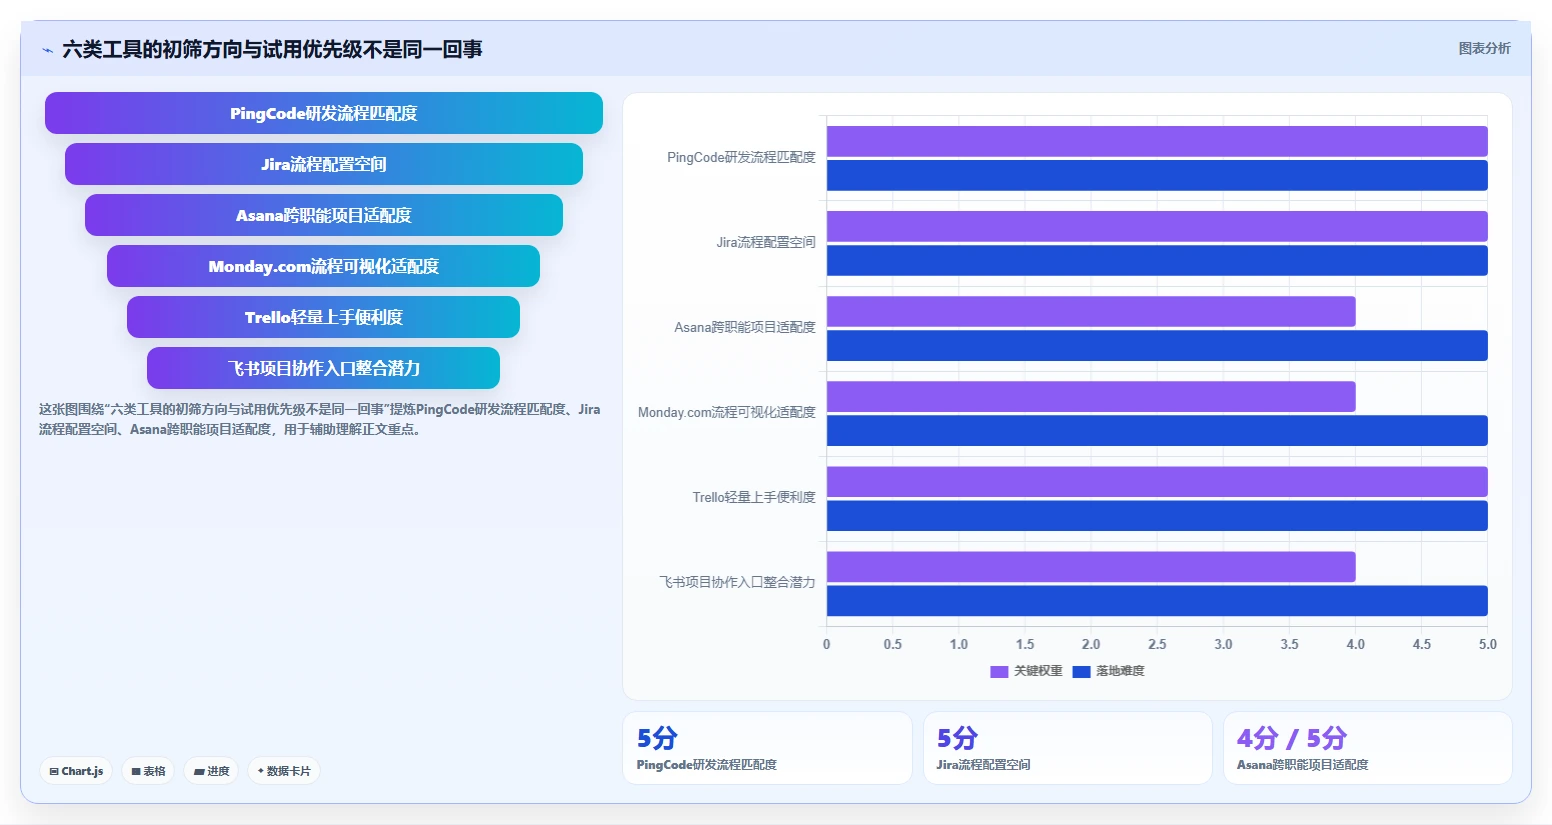Click the blue 飞书项目 落地难度 bar
1552x825 pixels.
pos(1157,600)
